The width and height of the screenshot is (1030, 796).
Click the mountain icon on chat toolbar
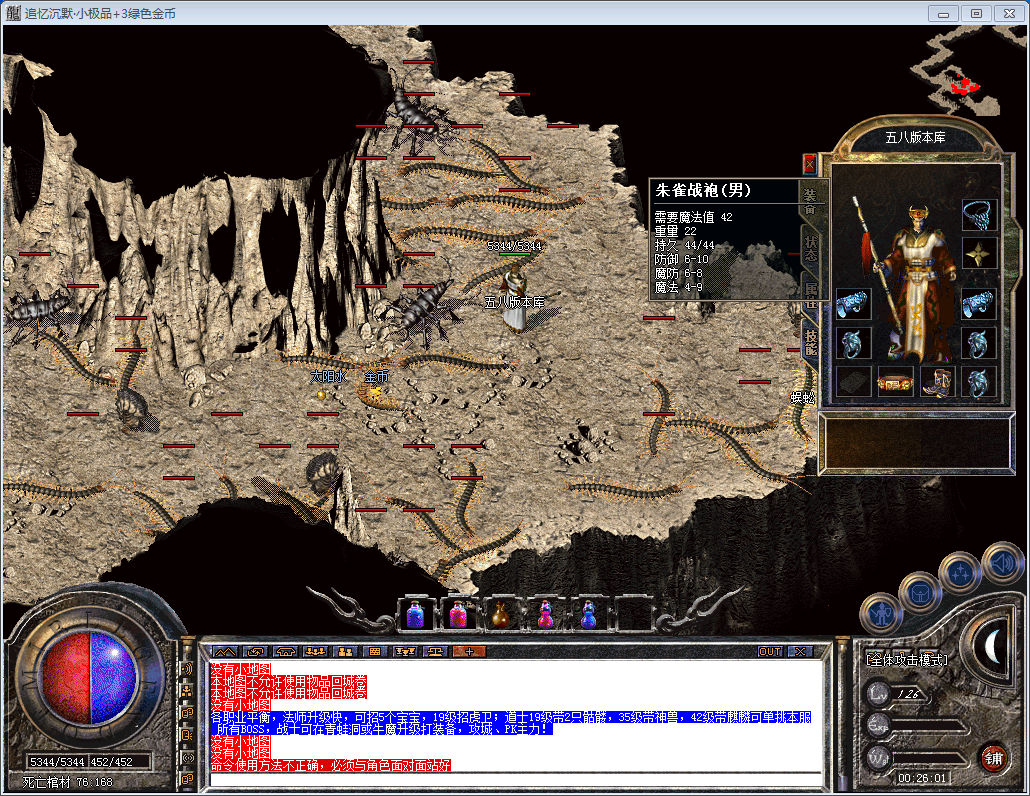pyautogui.click(x=225, y=652)
